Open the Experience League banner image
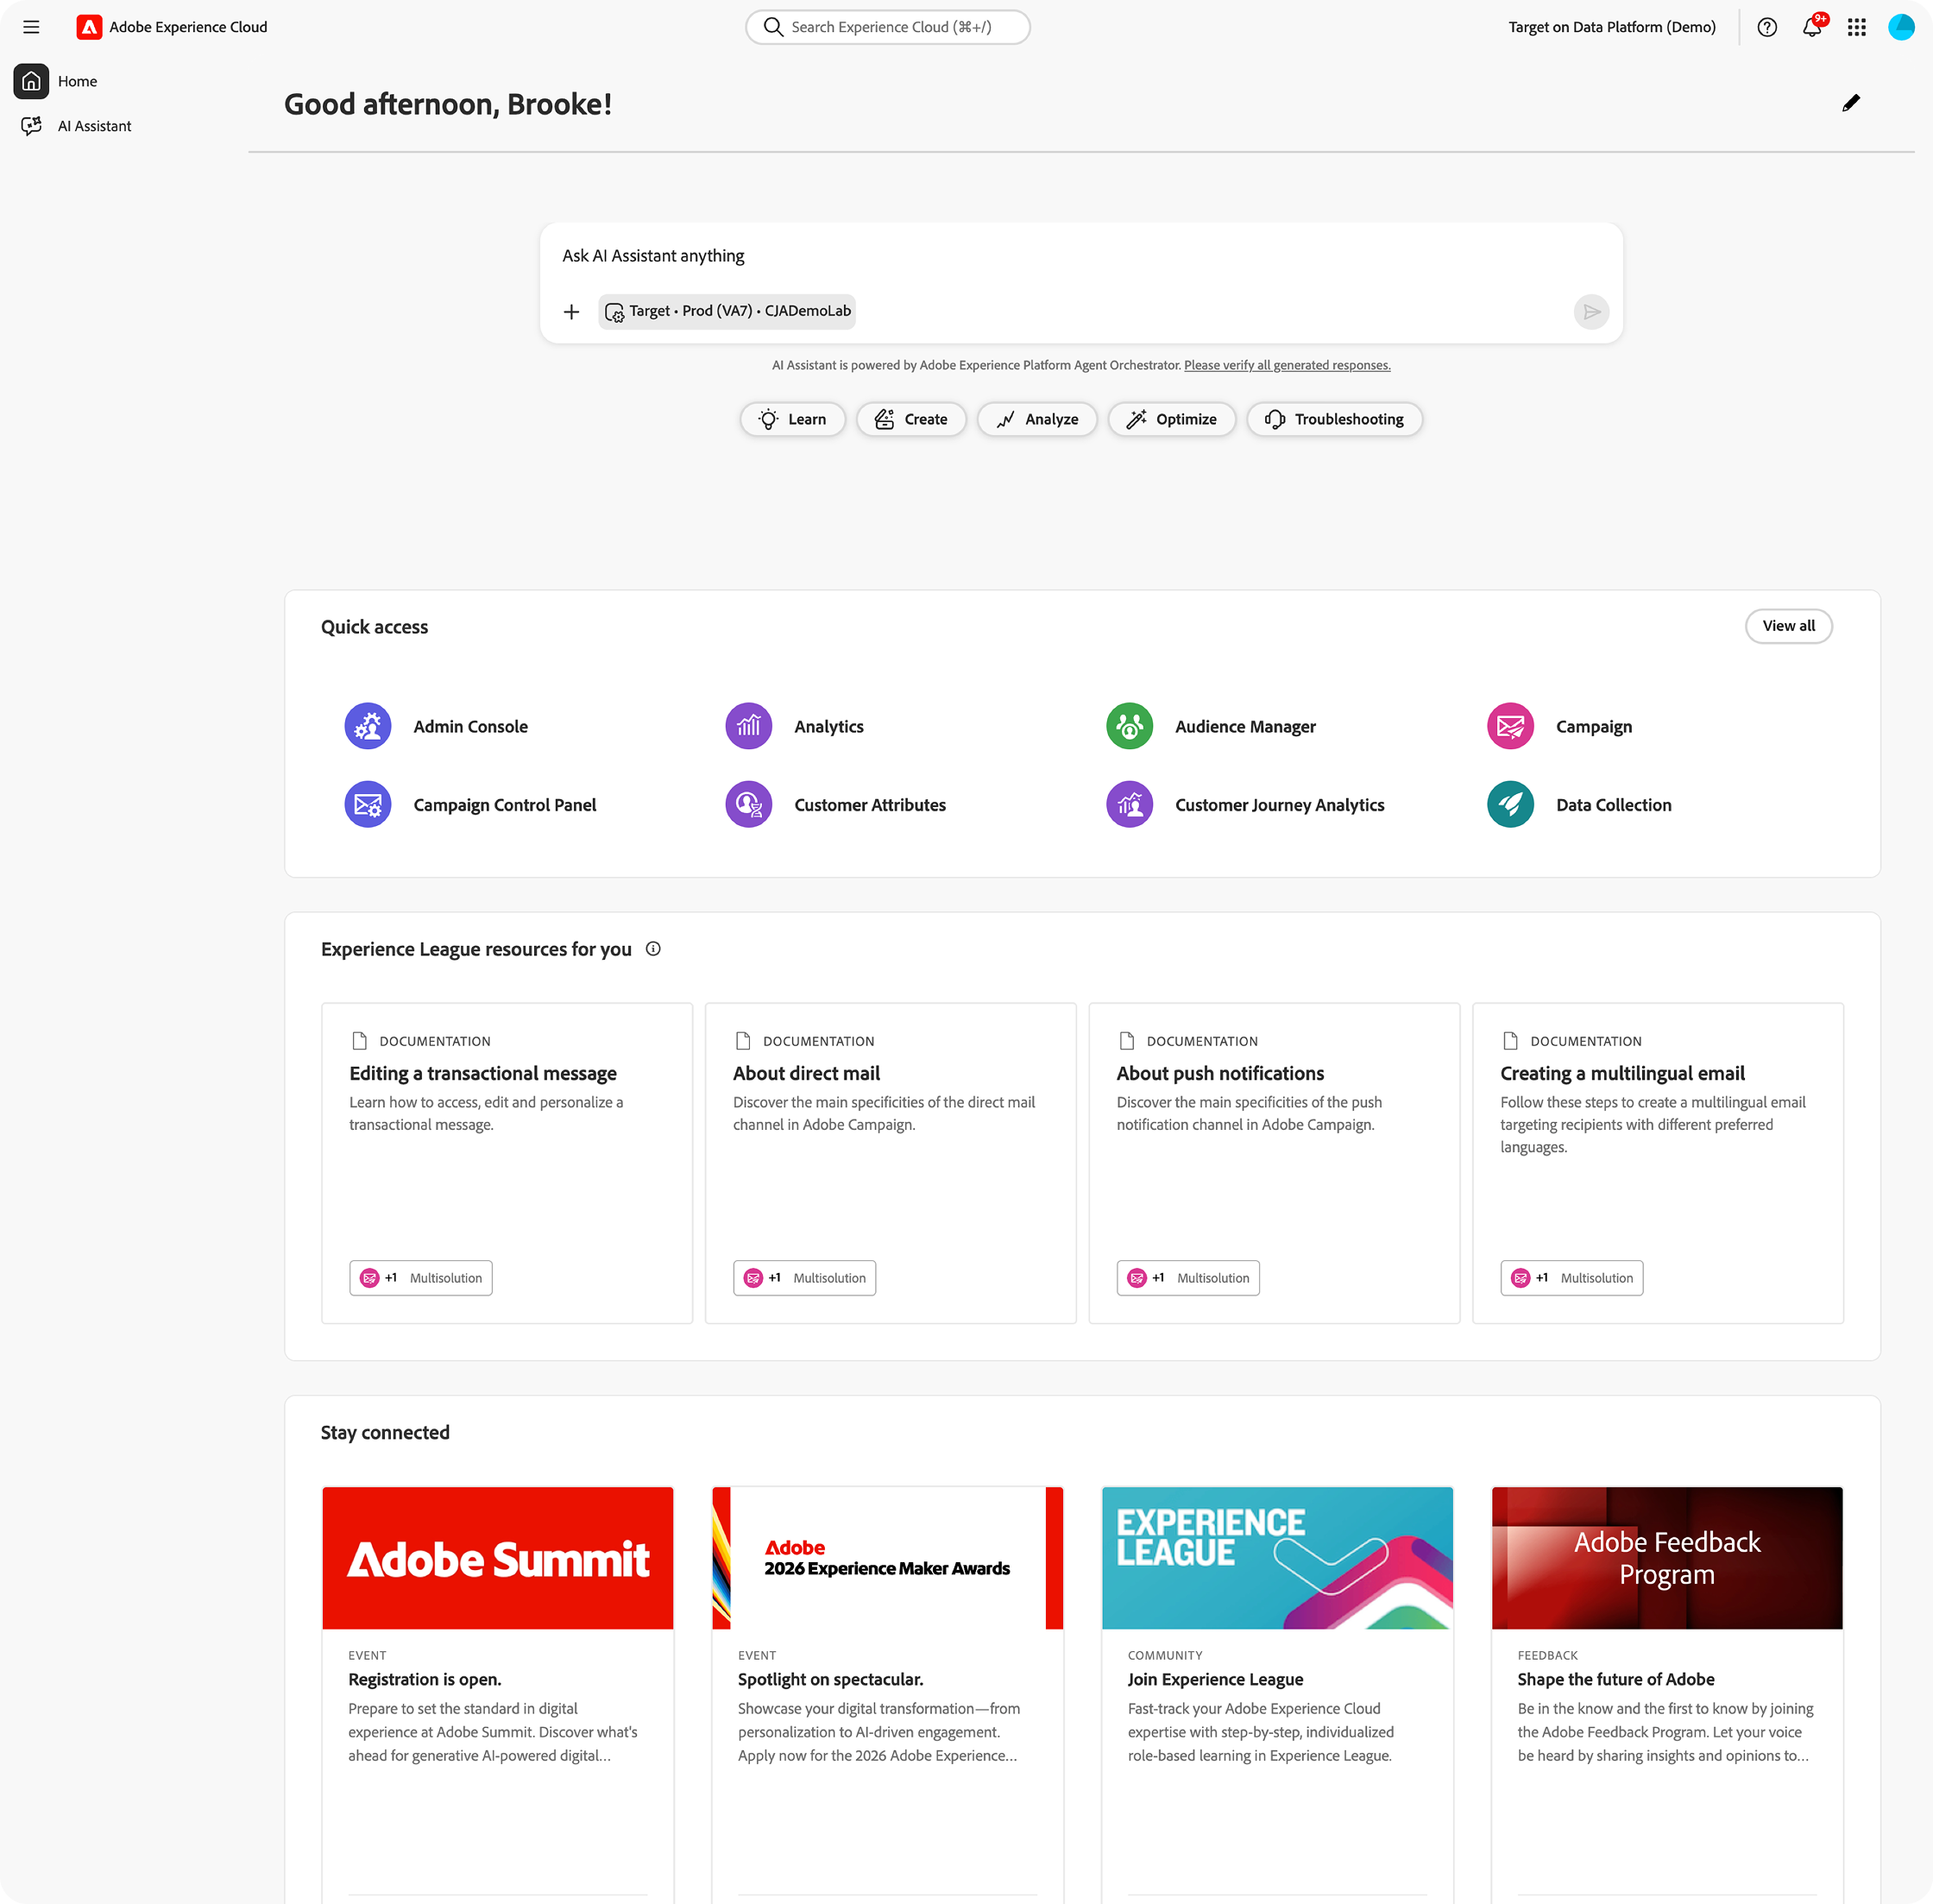This screenshot has width=1933, height=1904. [x=1277, y=1558]
